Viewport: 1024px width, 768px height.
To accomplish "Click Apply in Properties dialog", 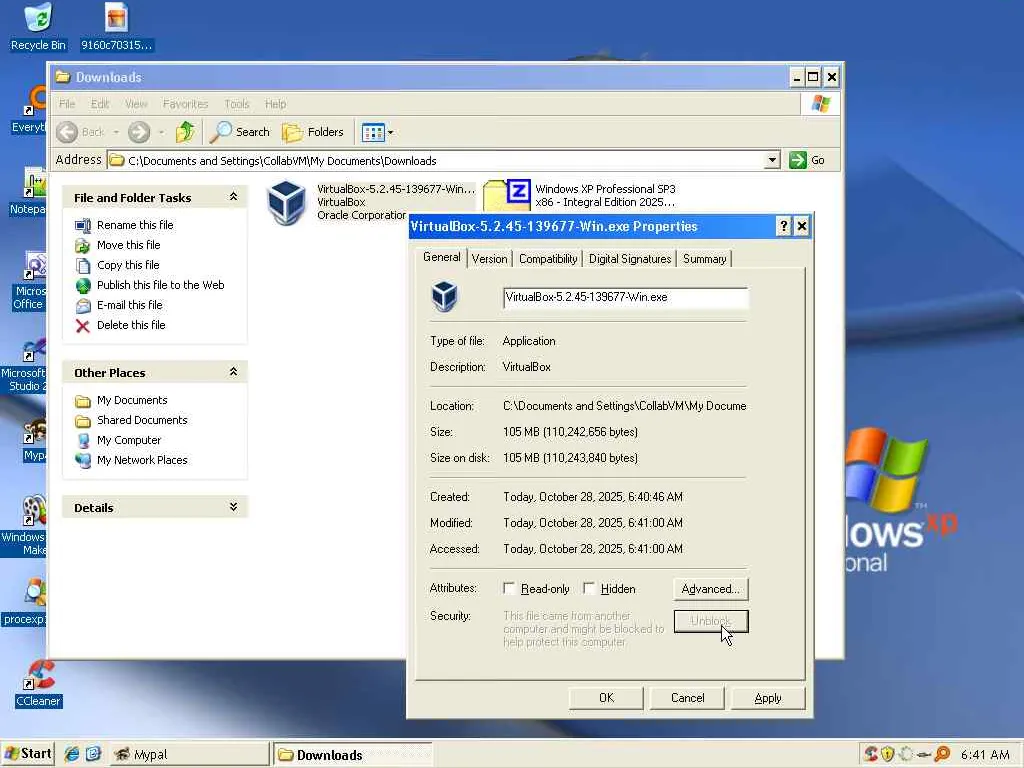I will click(x=768, y=698).
